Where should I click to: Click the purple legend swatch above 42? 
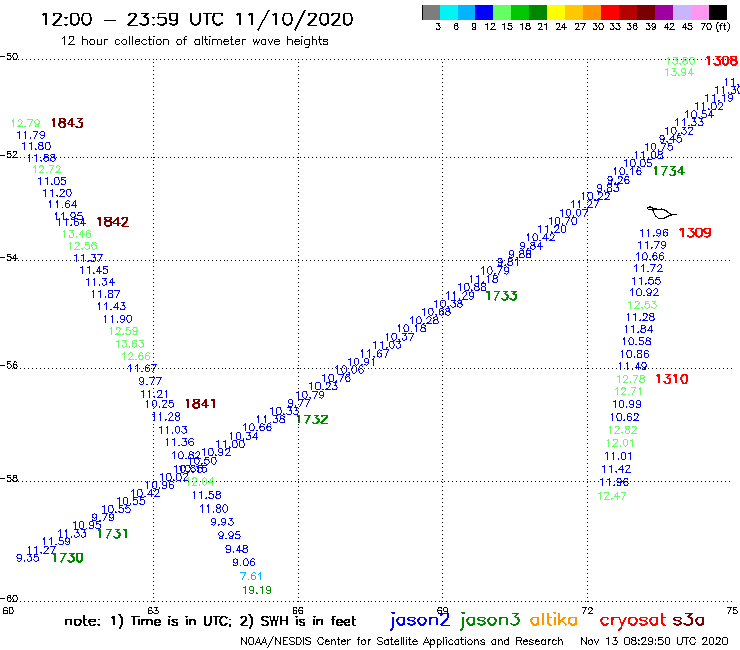pyautogui.click(x=663, y=12)
